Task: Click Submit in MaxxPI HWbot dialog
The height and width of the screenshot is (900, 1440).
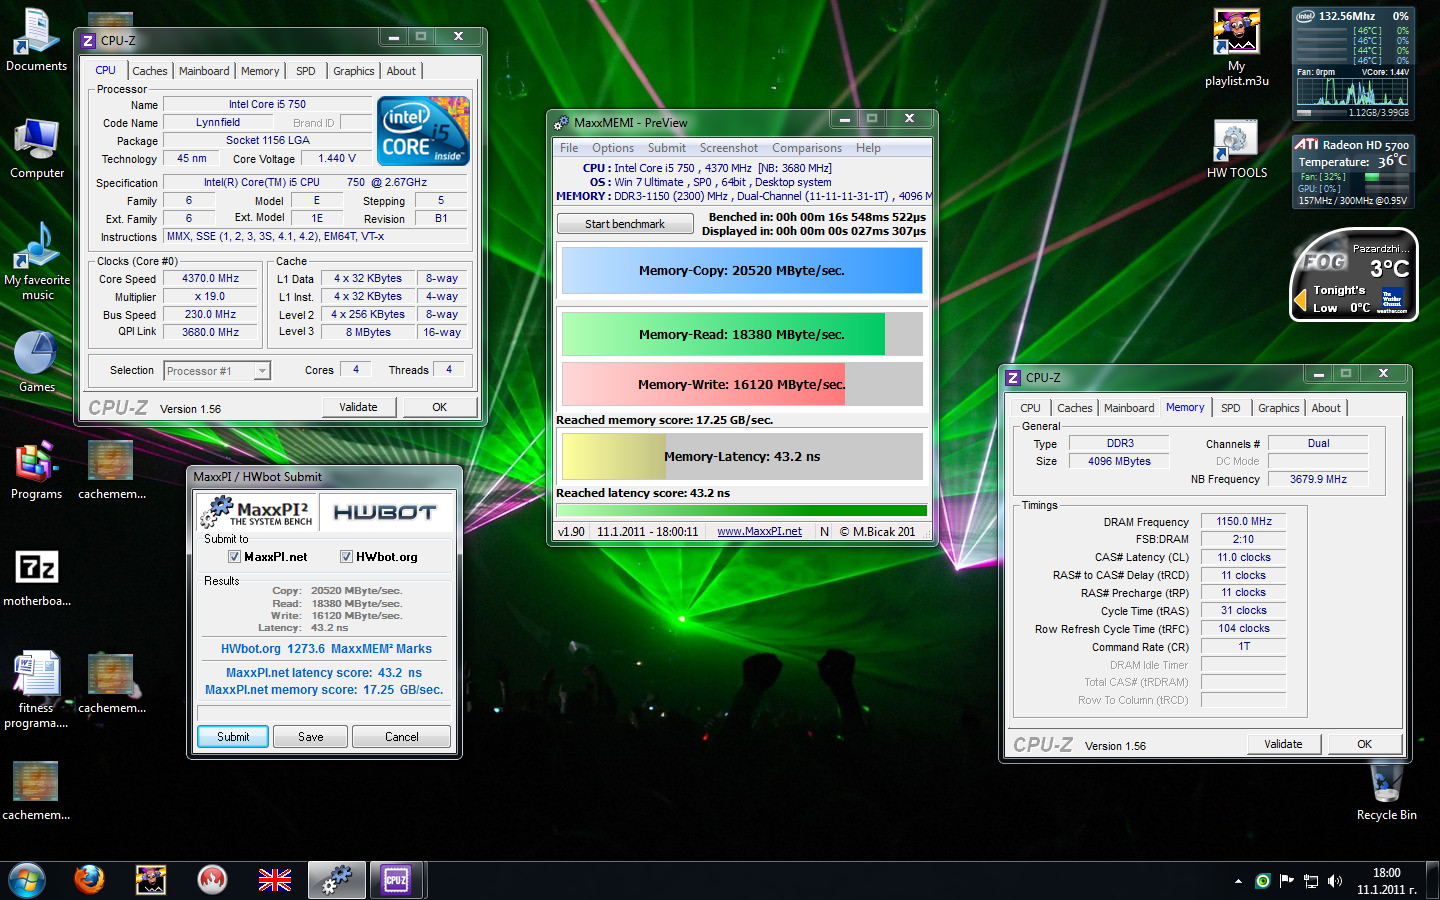Action: (233, 737)
